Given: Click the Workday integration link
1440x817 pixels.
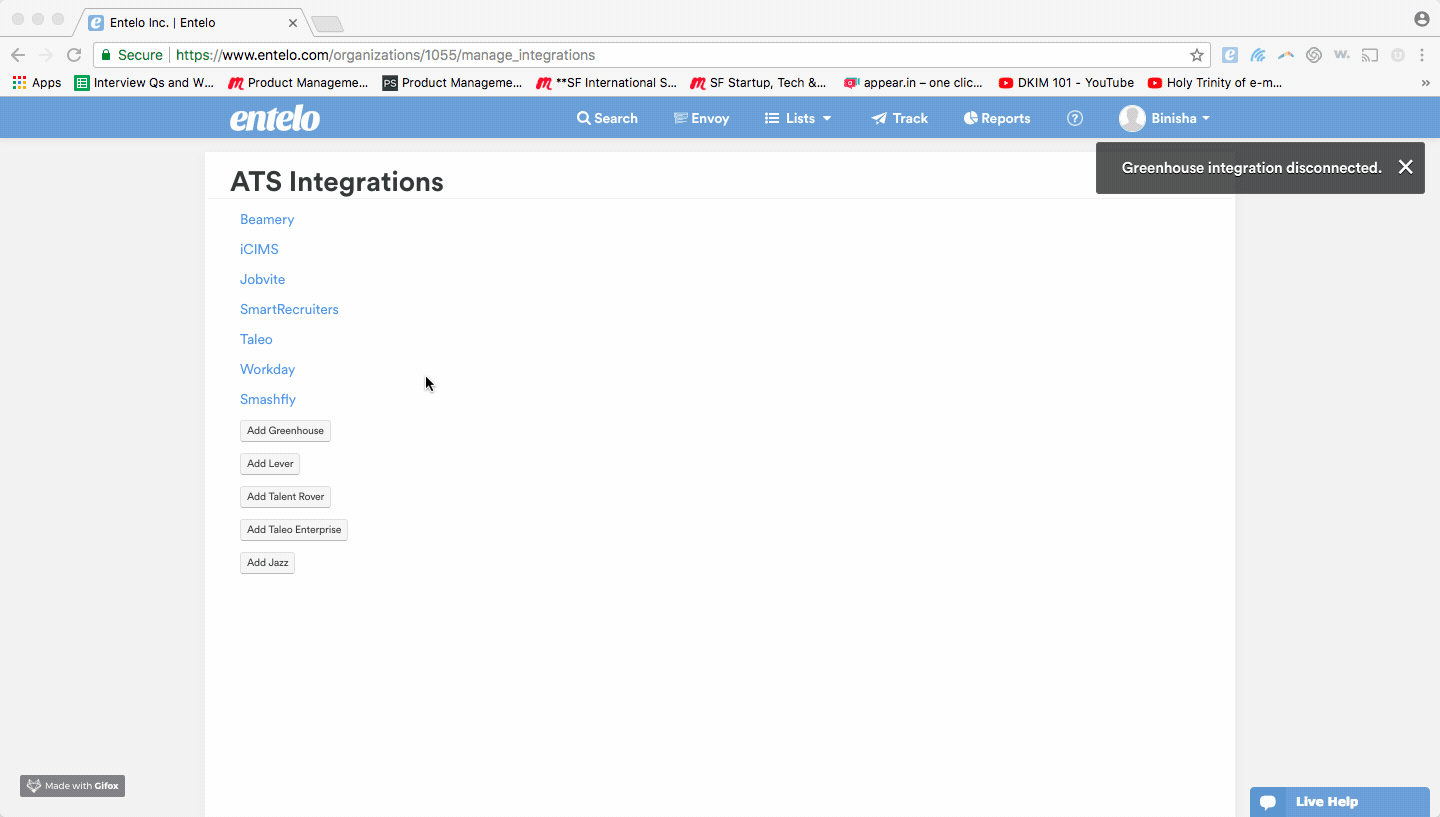Looking at the screenshot, I should coord(267,369).
